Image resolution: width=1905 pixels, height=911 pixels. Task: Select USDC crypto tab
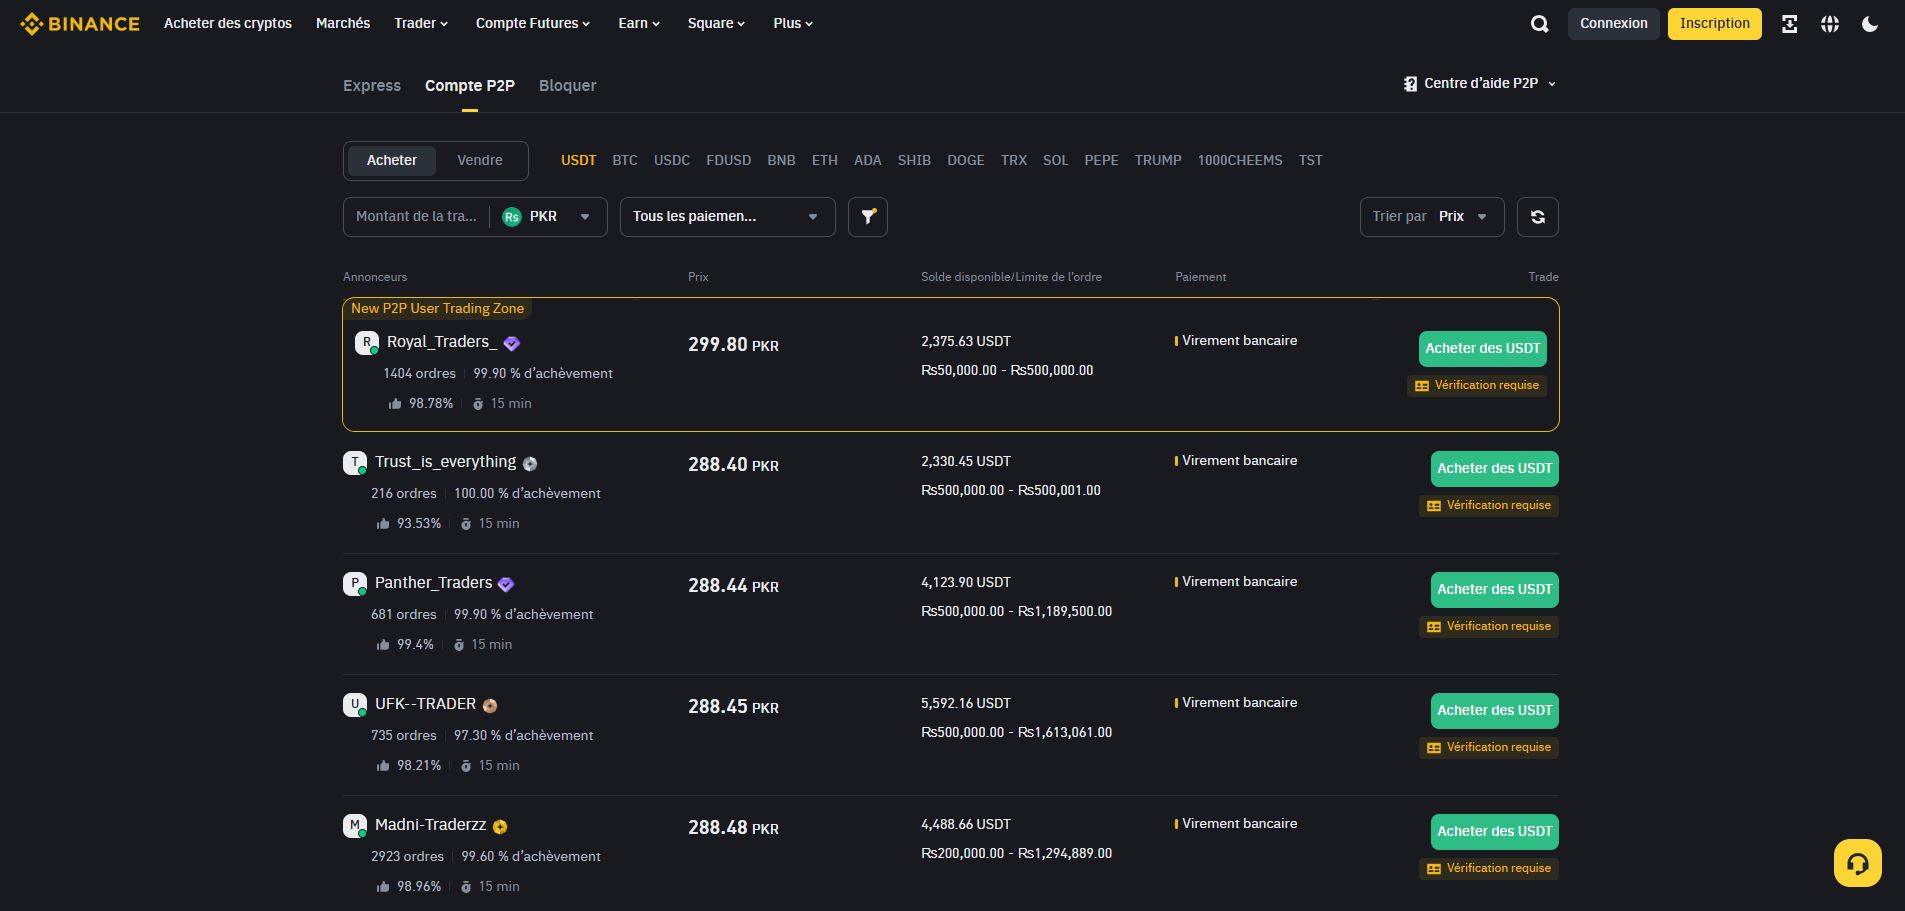[672, 160]
